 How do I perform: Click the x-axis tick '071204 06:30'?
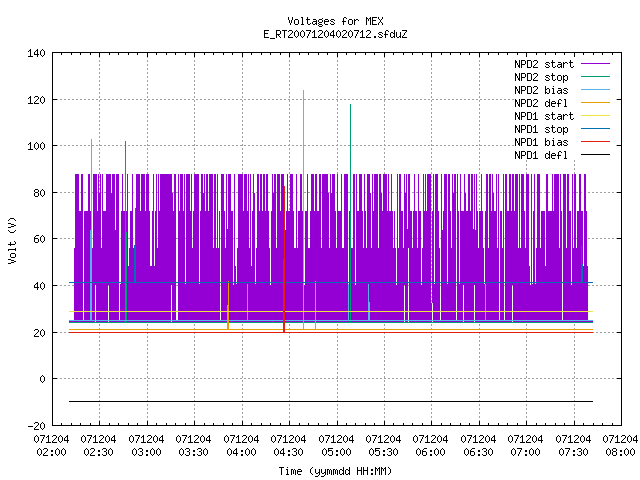pyautogui.click(x=478, y=446)
